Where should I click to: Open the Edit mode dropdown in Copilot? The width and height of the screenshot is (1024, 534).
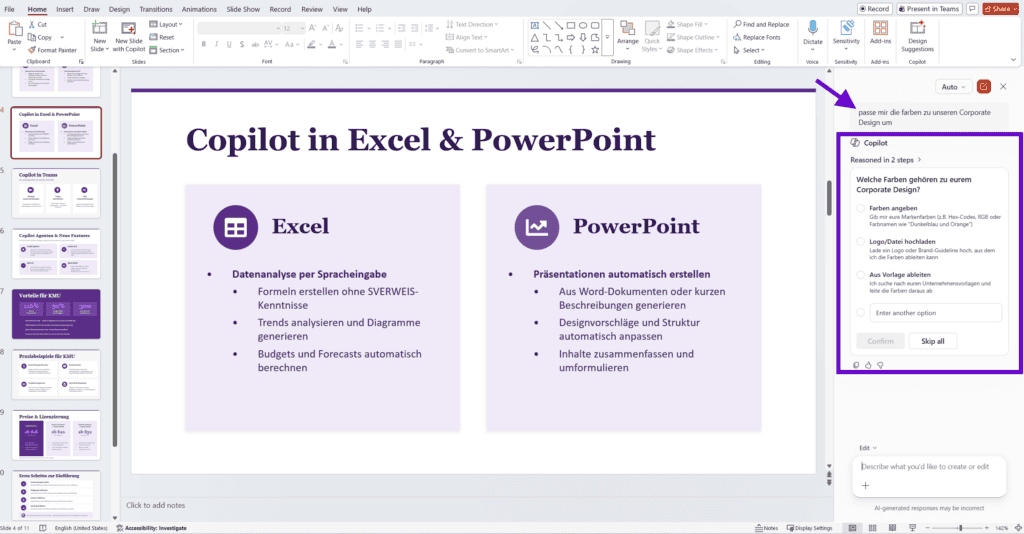[868, 448]
